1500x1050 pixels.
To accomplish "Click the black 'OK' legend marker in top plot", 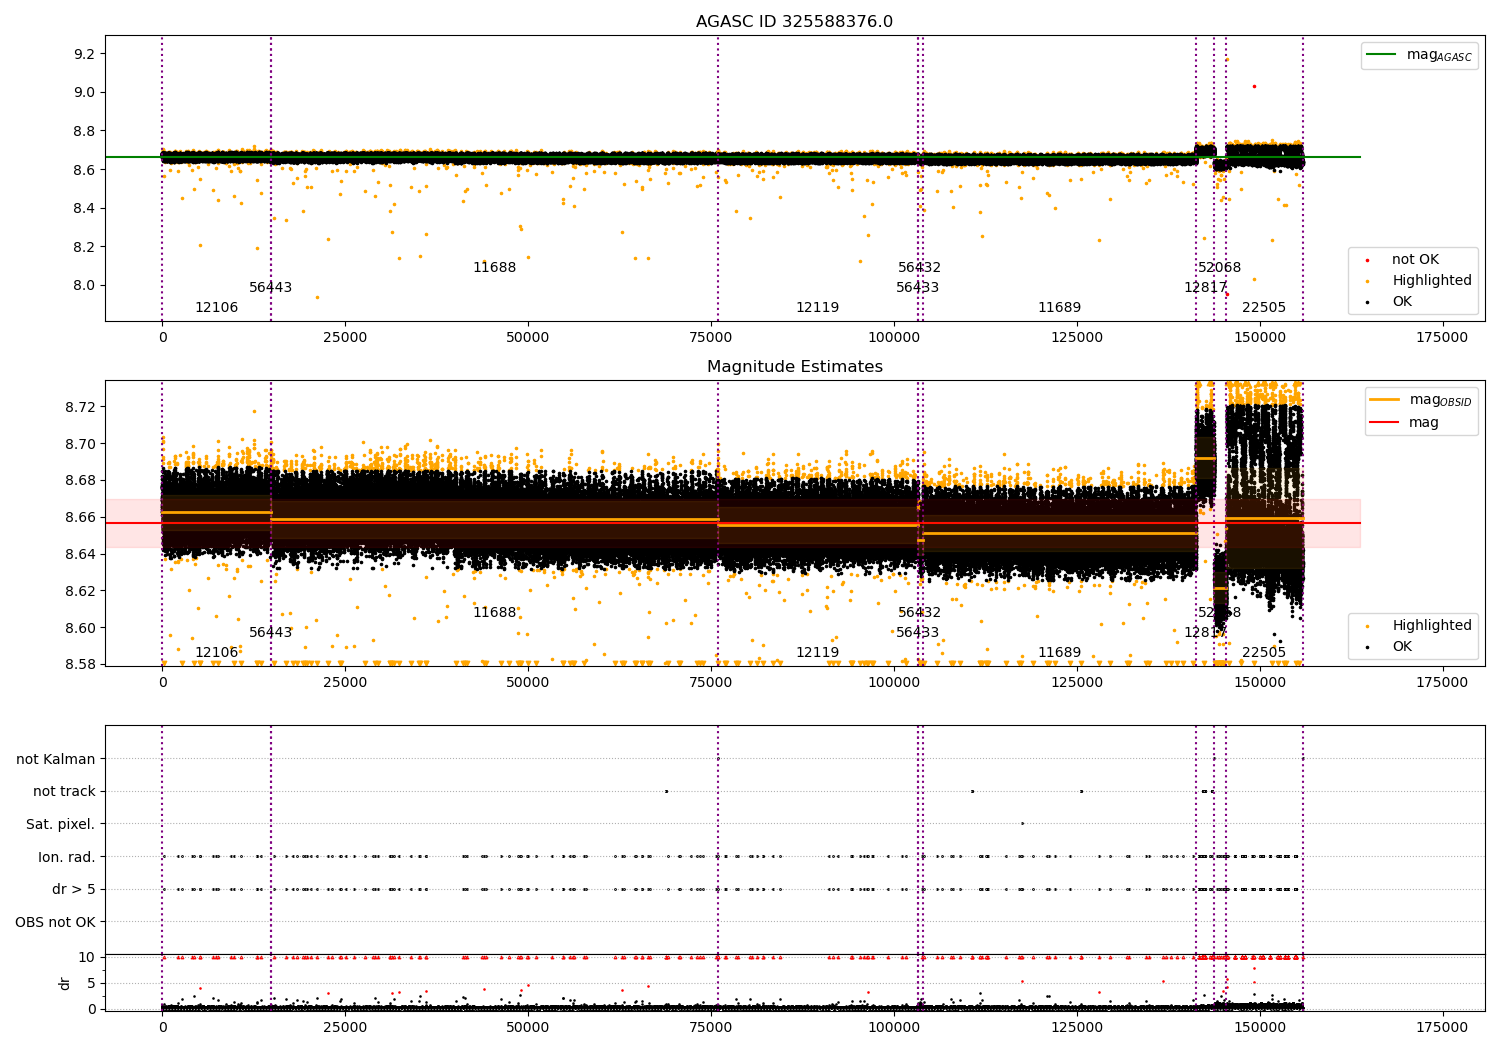I will [1368, 302].
